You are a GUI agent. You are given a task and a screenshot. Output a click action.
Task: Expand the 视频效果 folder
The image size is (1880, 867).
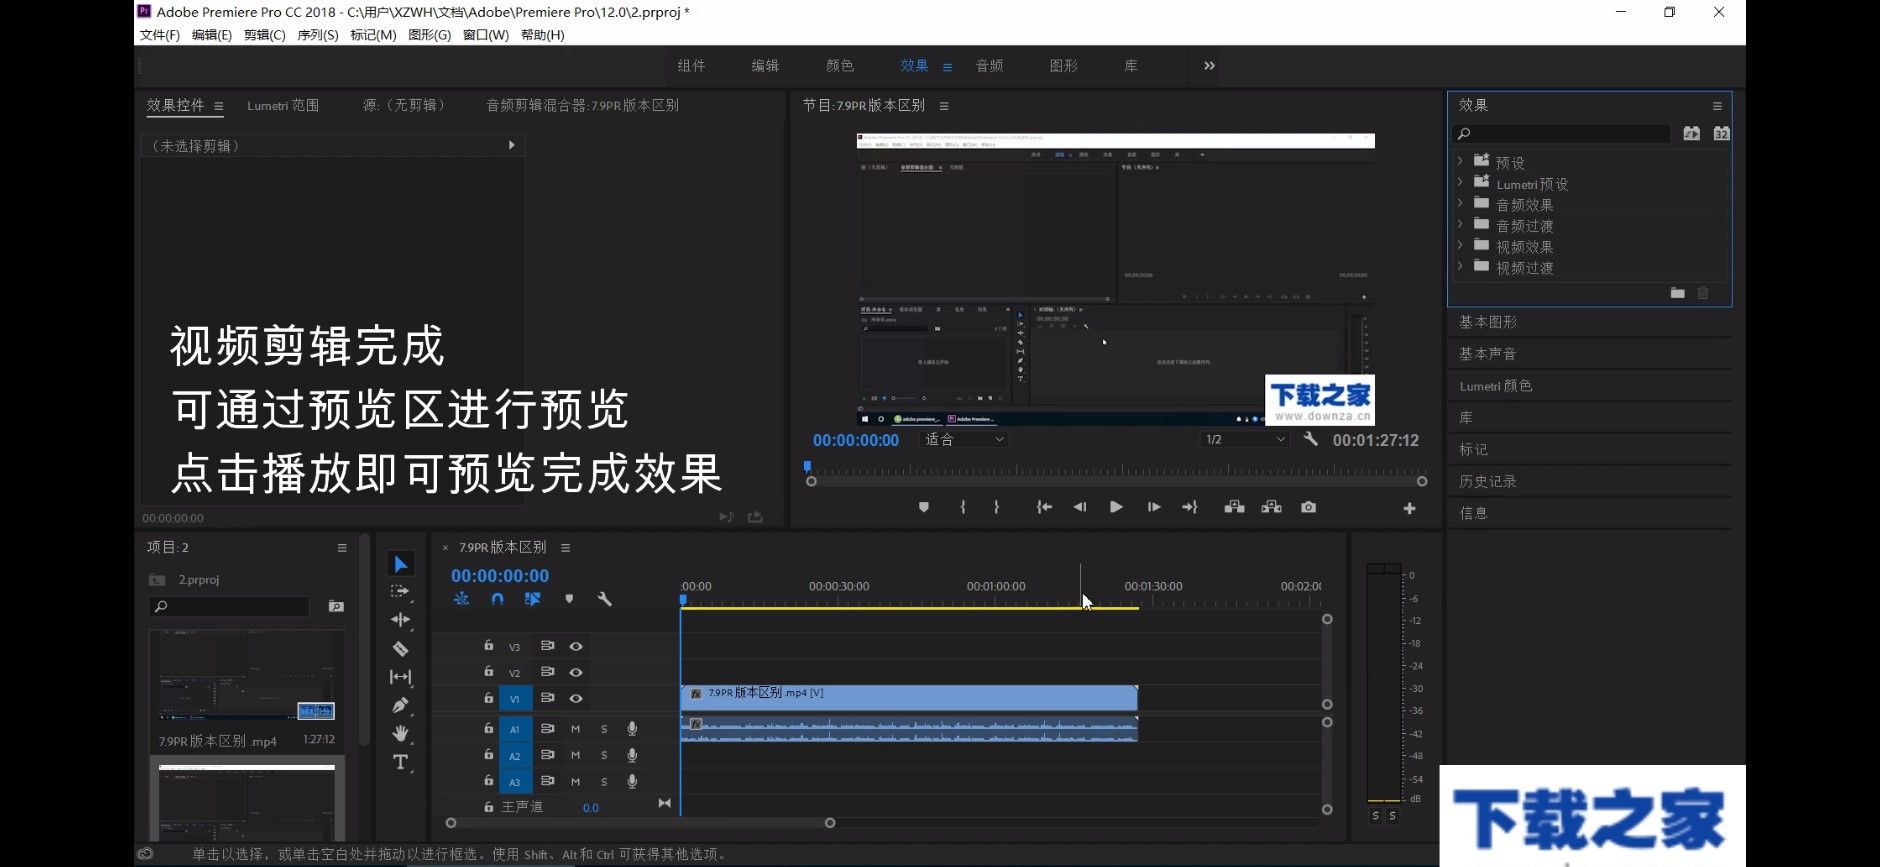[x=1460, y=244]
